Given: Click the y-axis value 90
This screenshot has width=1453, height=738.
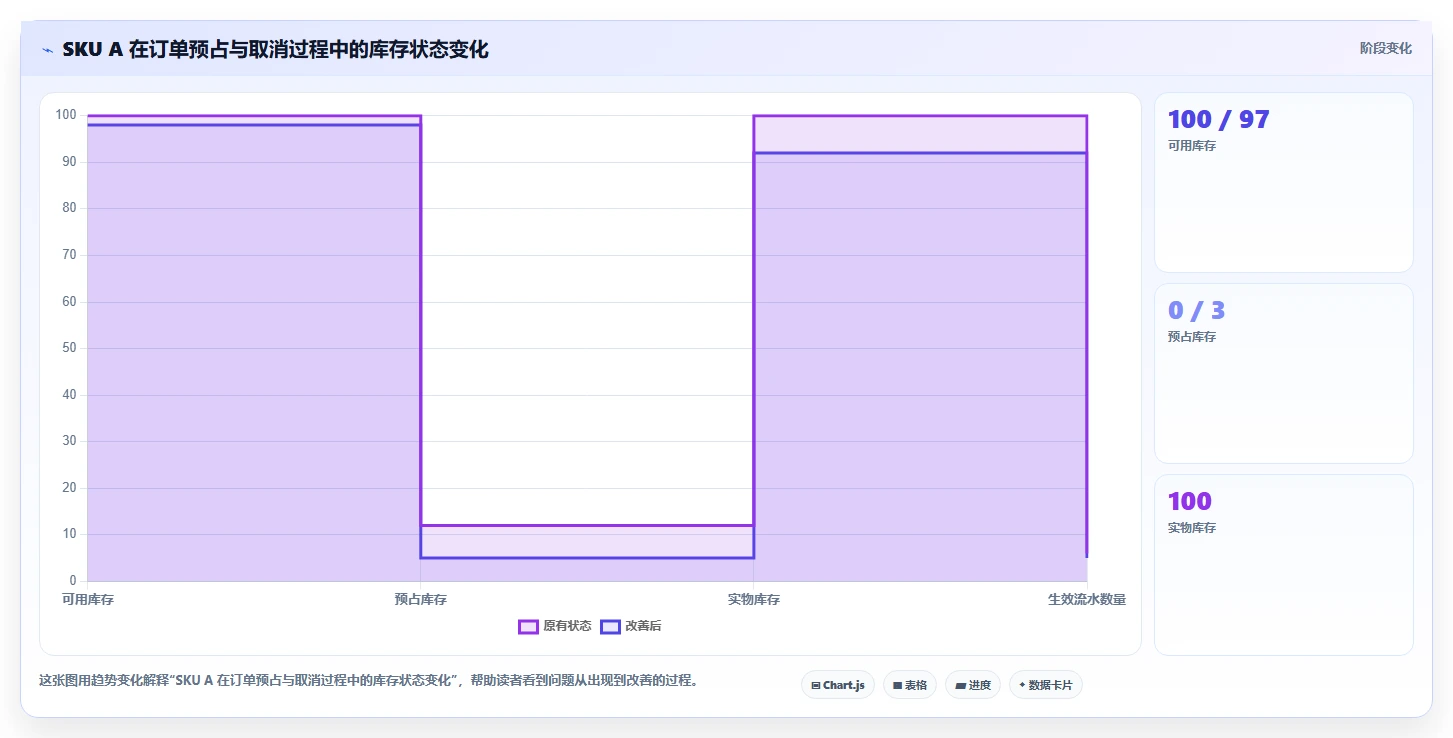Looking at the screenshot, I should 69,161.
